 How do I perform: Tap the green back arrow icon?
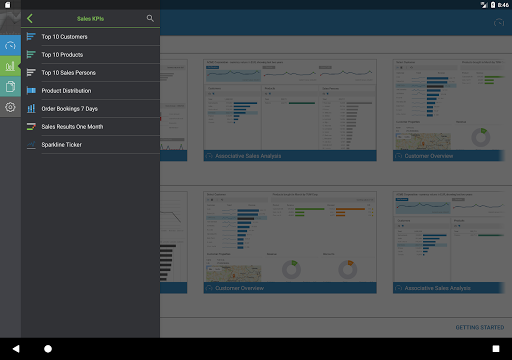(x=30, y=18)
